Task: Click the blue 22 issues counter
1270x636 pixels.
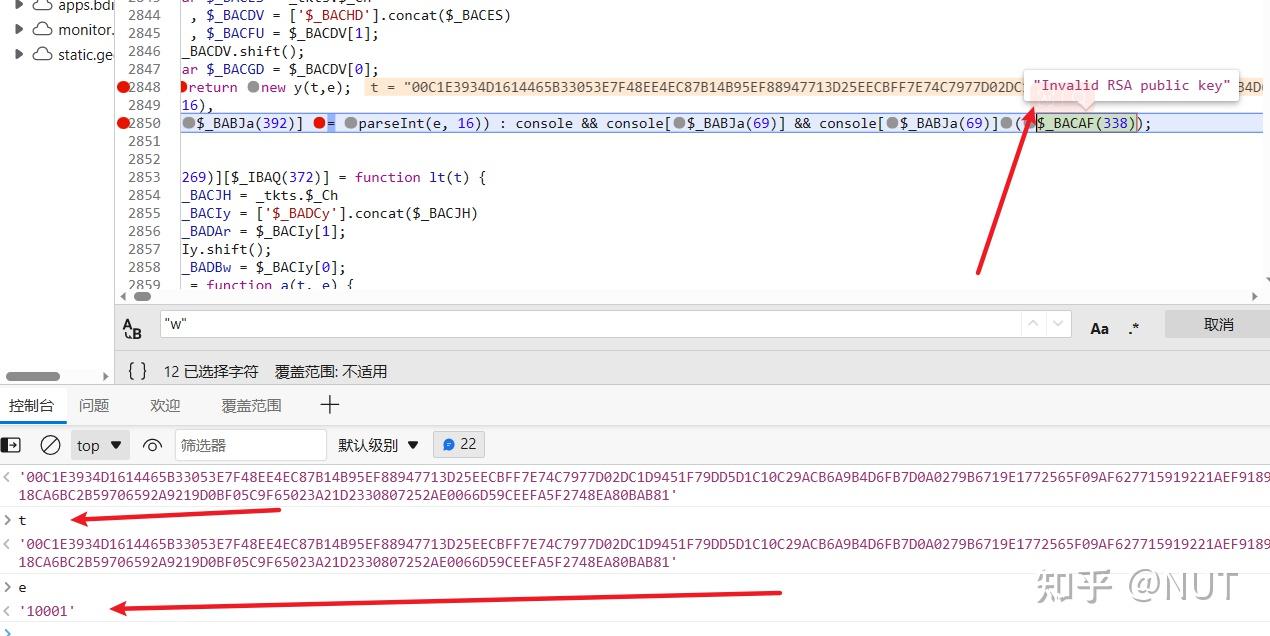Action: 458,444
